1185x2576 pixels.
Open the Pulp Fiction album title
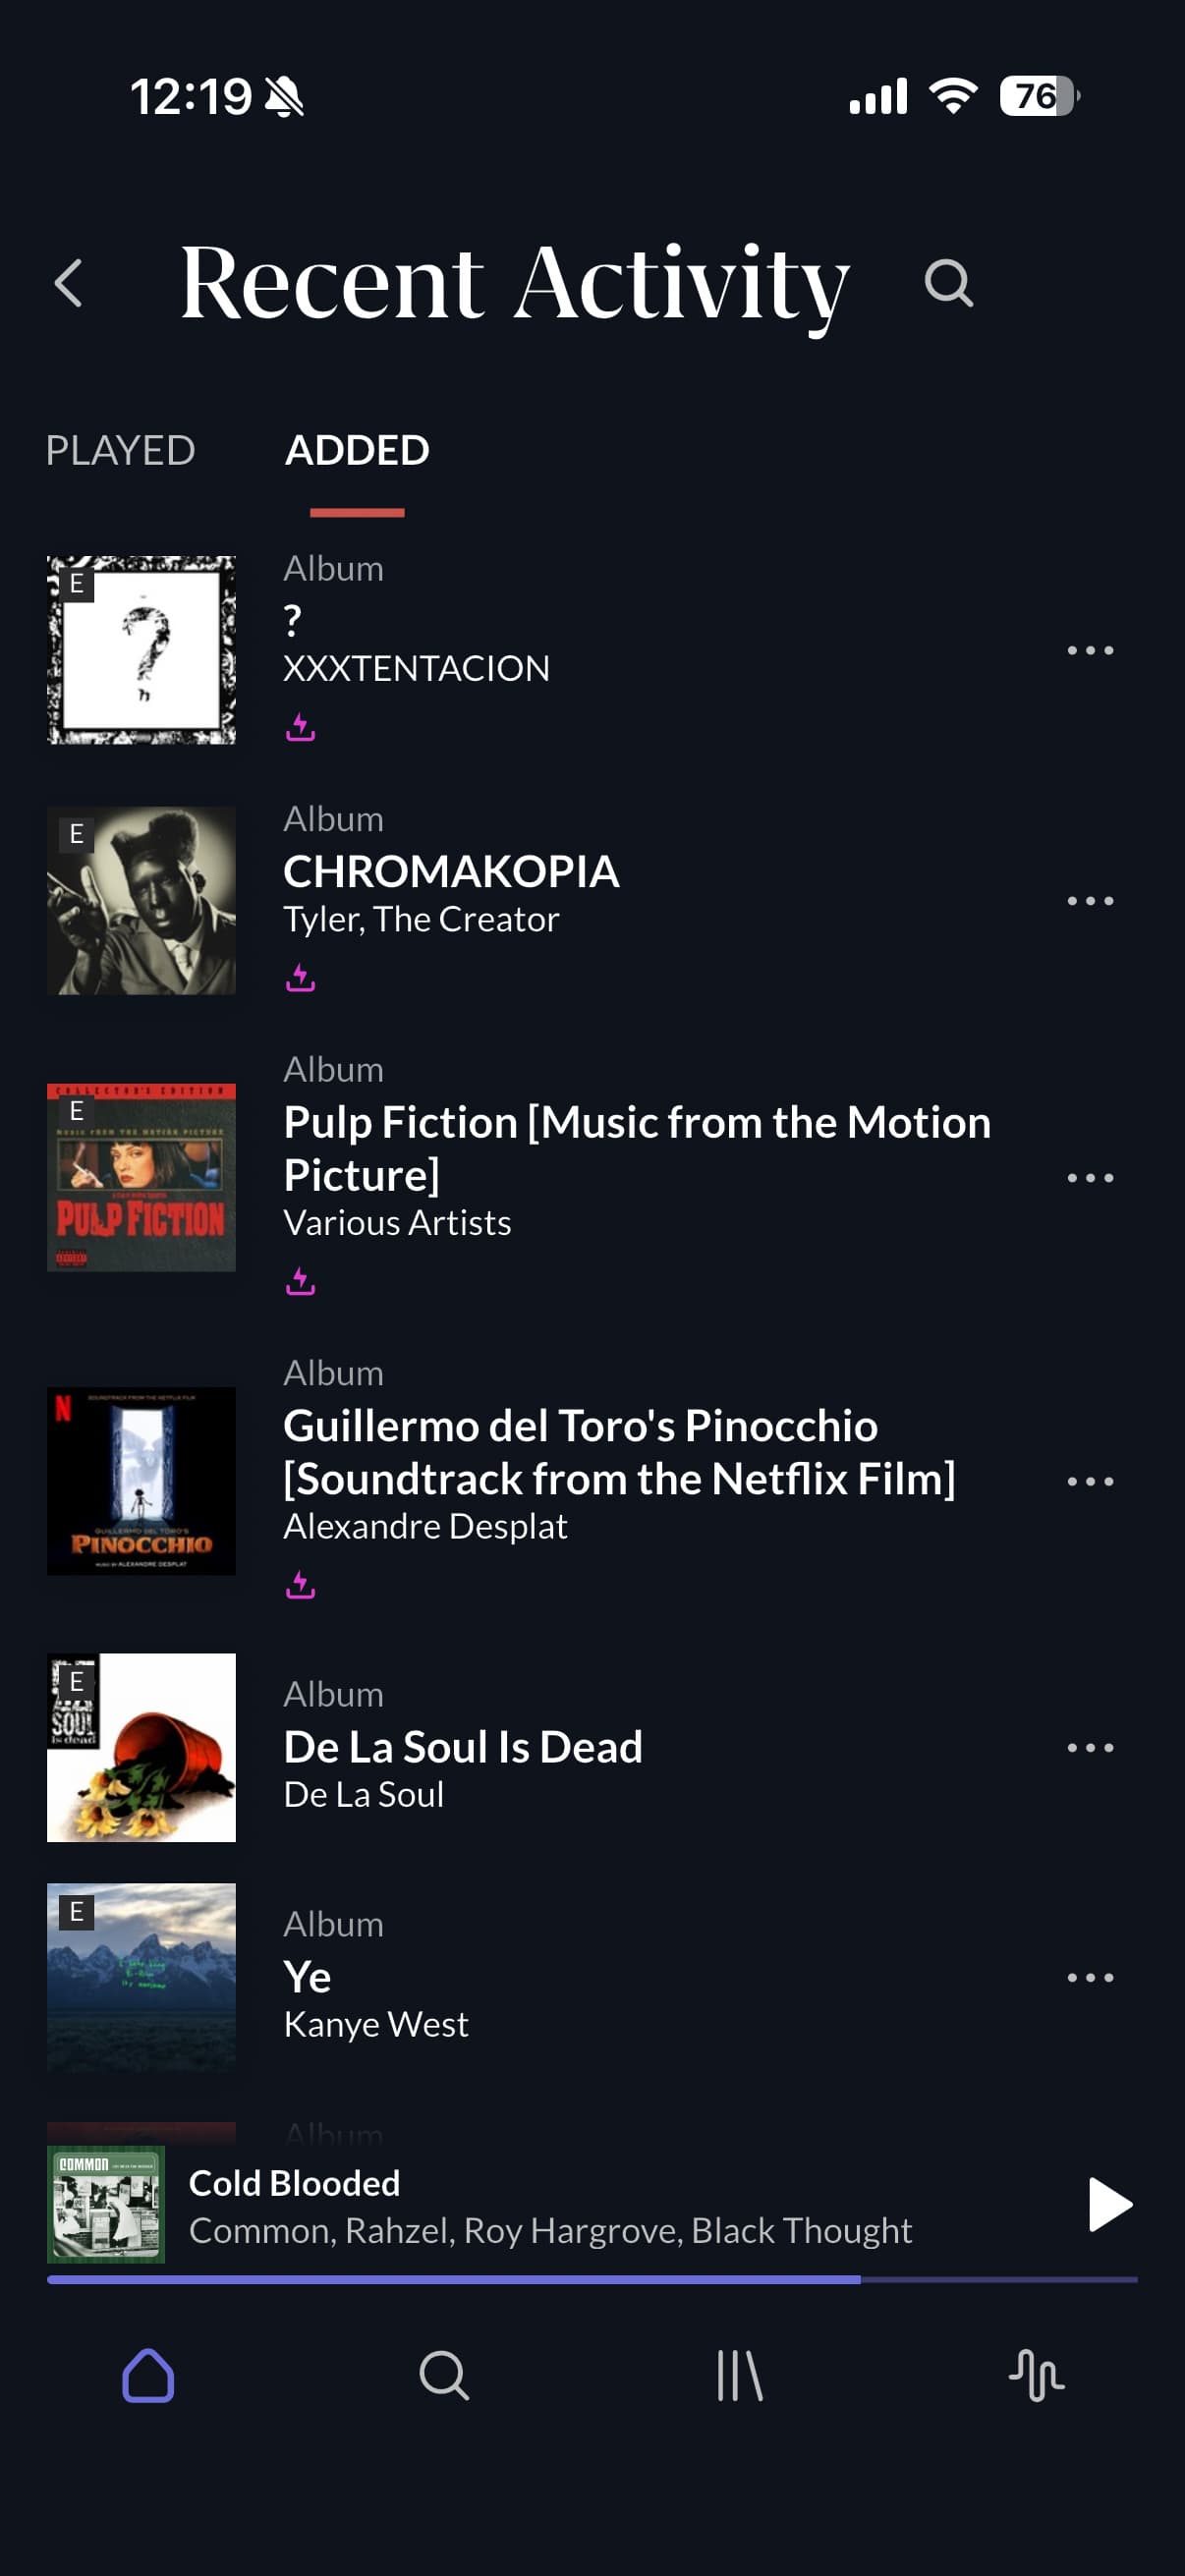(x=637, y=1148)
